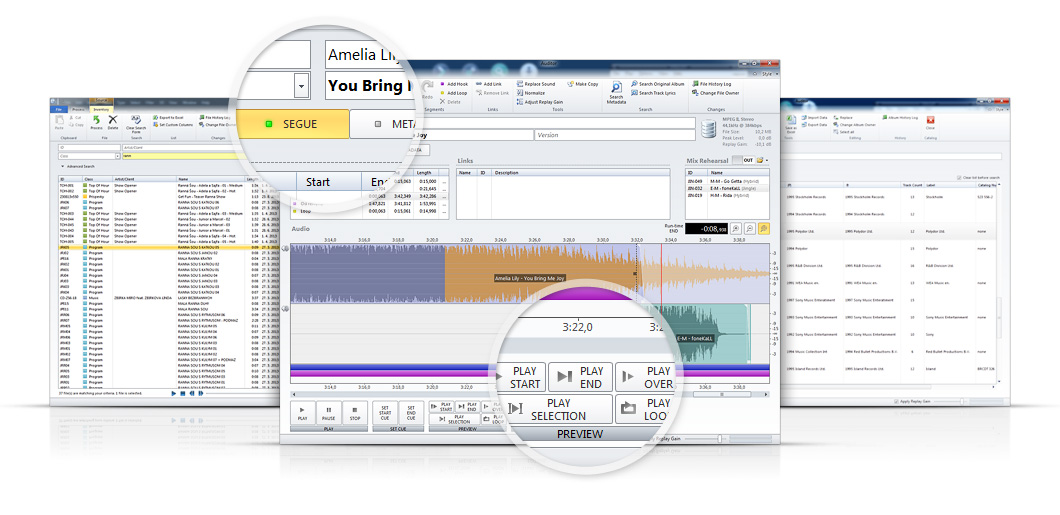Switch to the Inventory ribbon tab
Screen dimensions: 1060x515
(101, 109)
